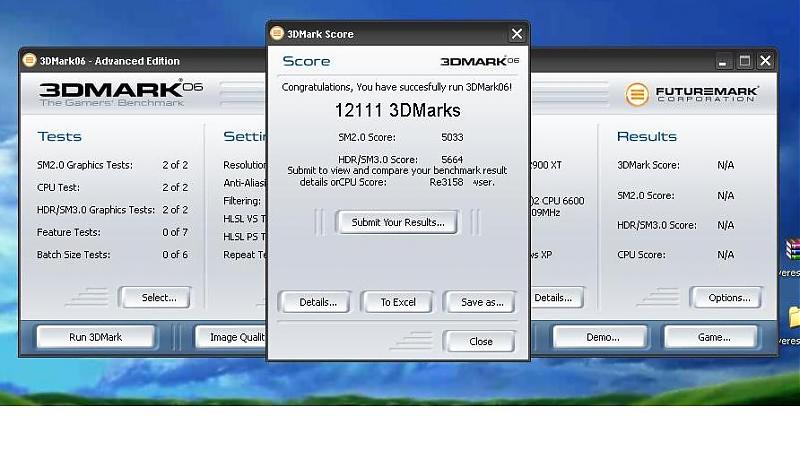Click the 'Batch Size Tests:' label

[73, 255]
